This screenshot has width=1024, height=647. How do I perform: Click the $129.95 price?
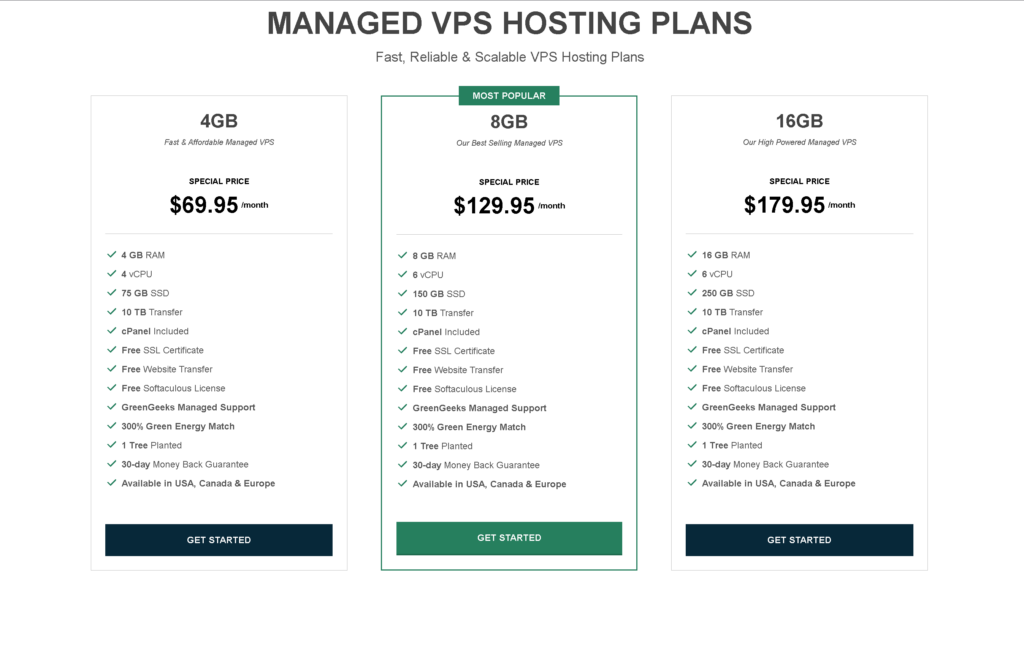[x=494, y=206]
